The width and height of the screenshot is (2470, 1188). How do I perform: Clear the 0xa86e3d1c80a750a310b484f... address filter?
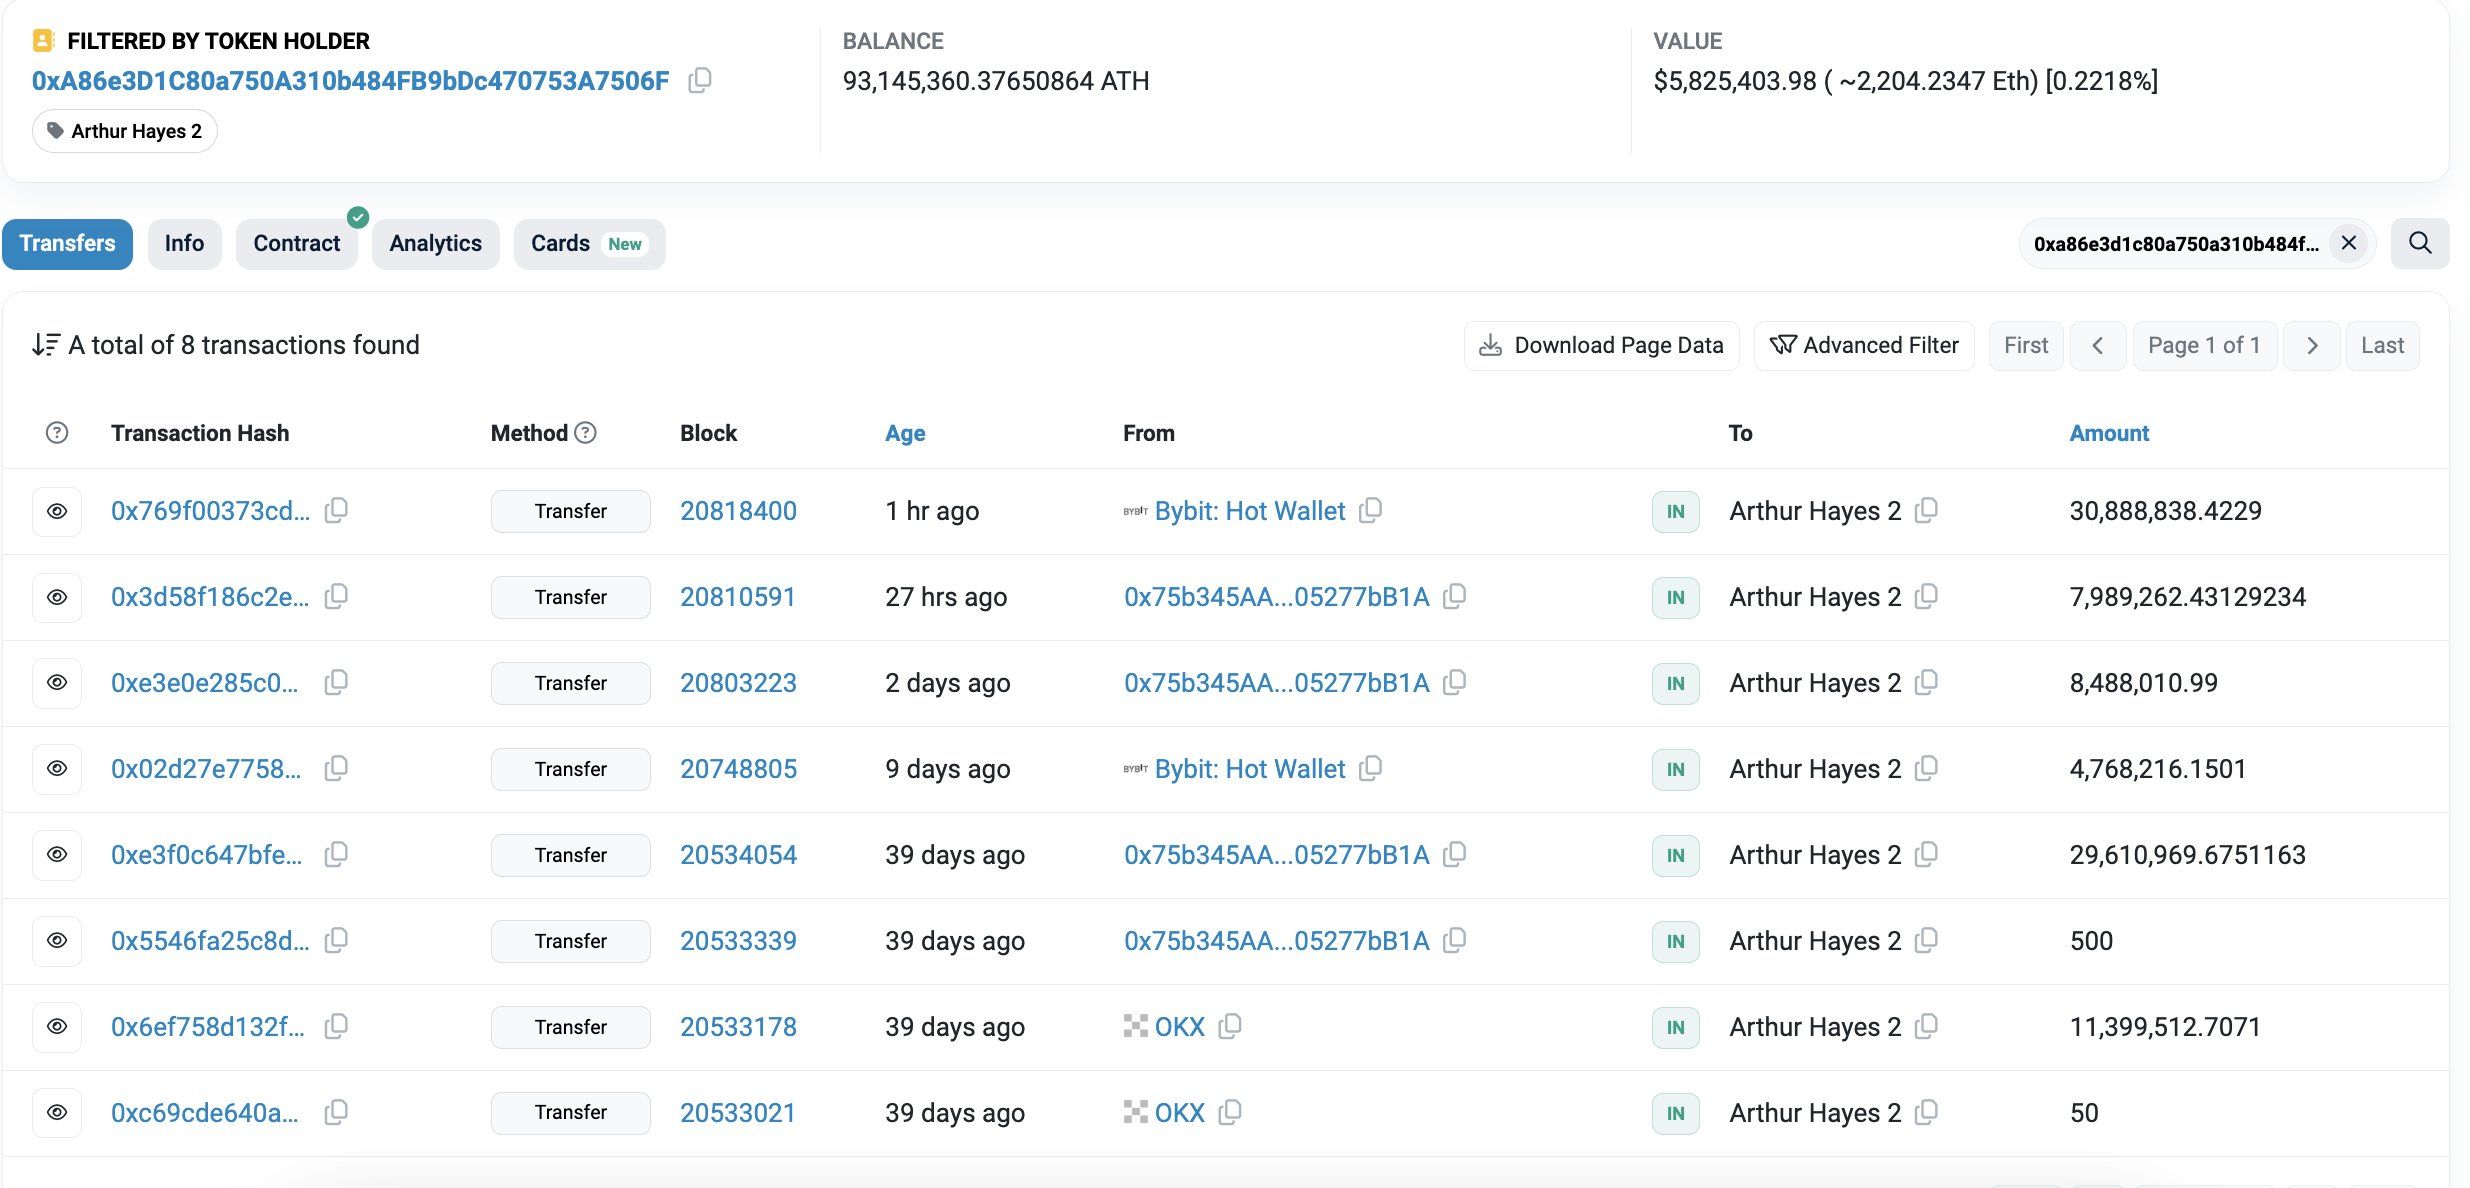(x=2349, y=243)
